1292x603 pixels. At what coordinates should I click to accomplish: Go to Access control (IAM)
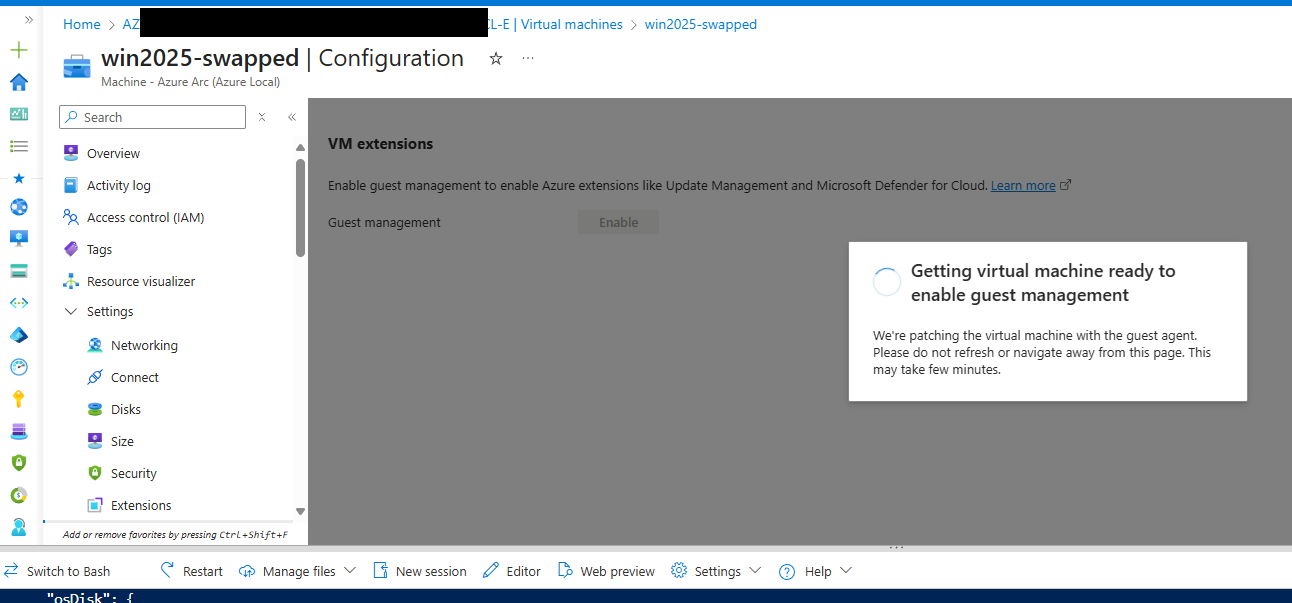(145, 217)
